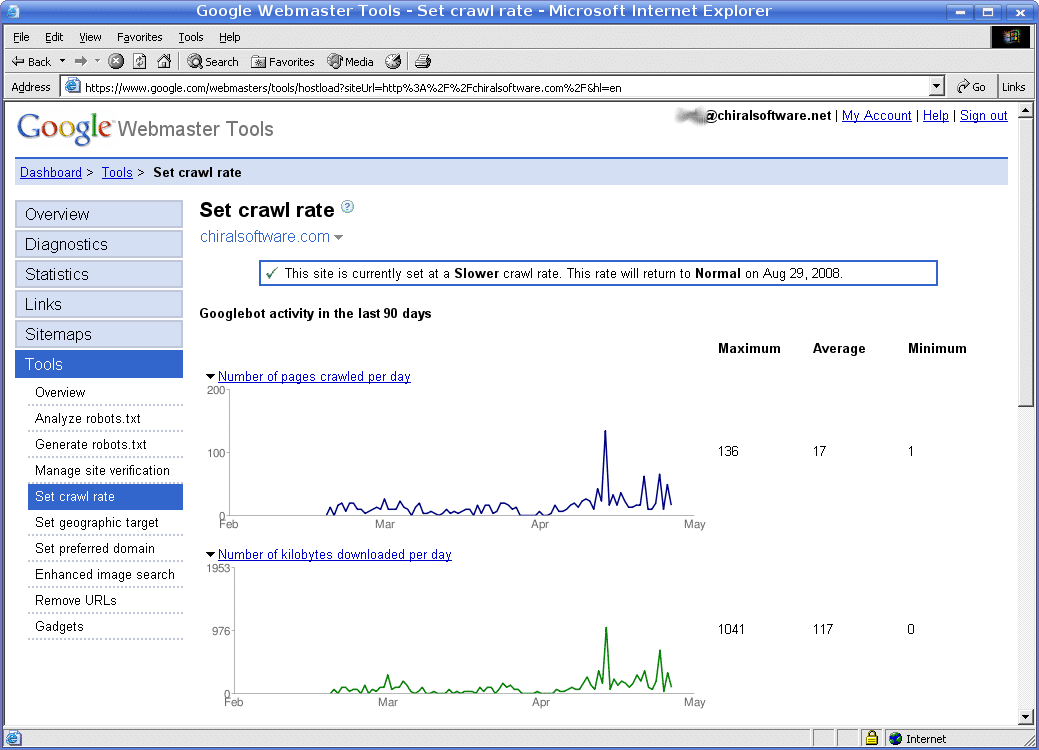Go to the Links sidebar section
1039x750 pixels.
point(99,305)
